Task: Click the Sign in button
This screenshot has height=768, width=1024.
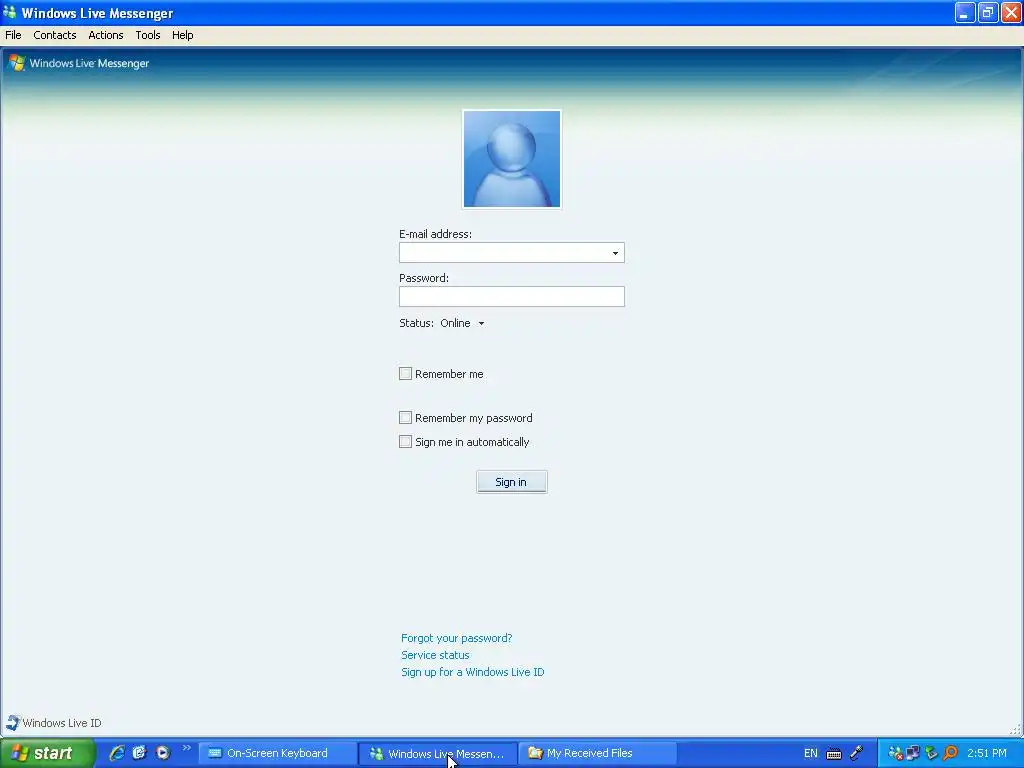Action: [511, 482]
